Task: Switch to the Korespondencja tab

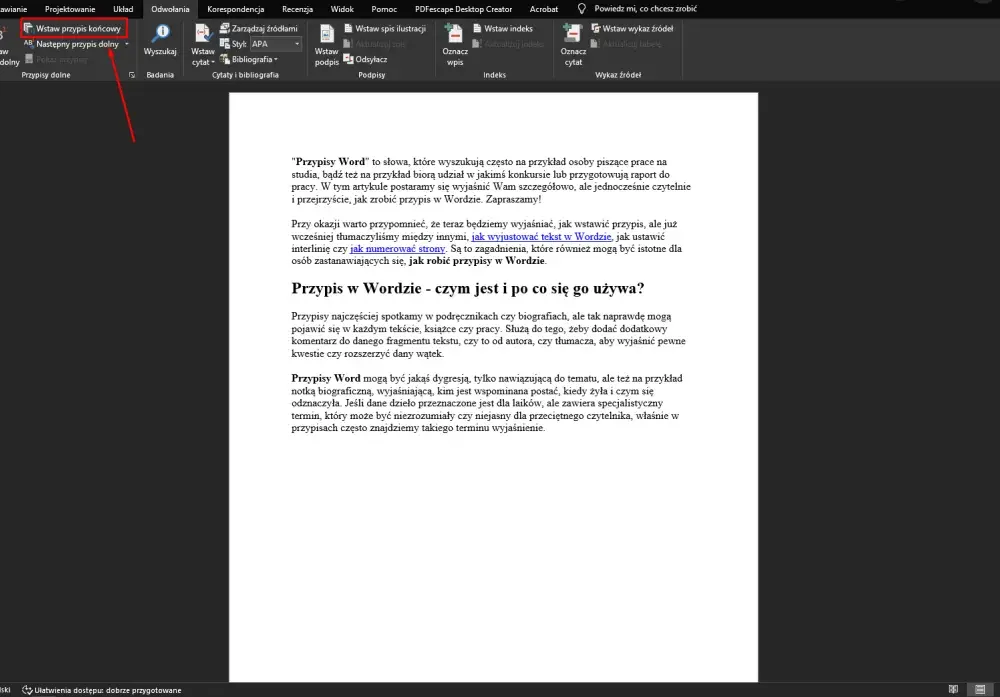Action: coord(236,9)
